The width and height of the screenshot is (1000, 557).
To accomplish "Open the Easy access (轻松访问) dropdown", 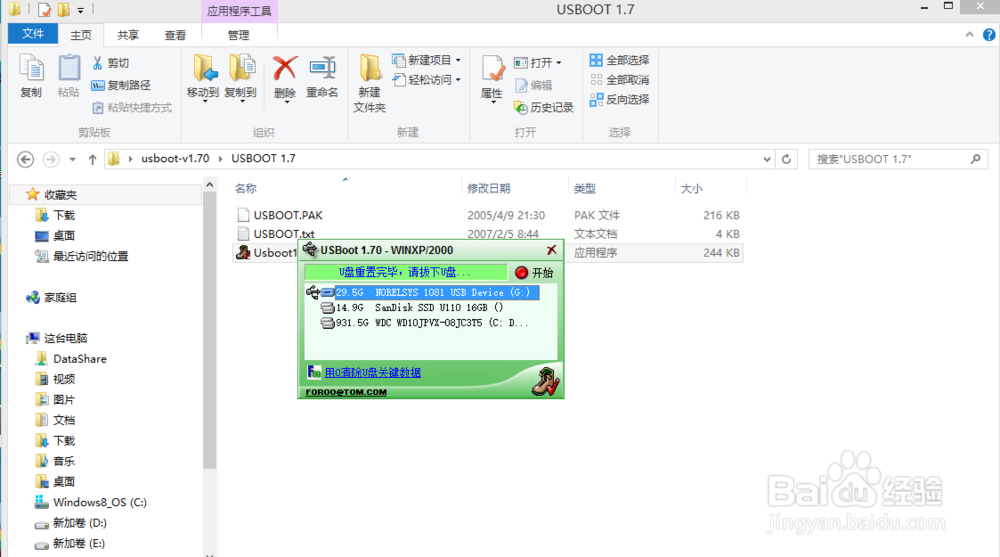I will [426, 80].
